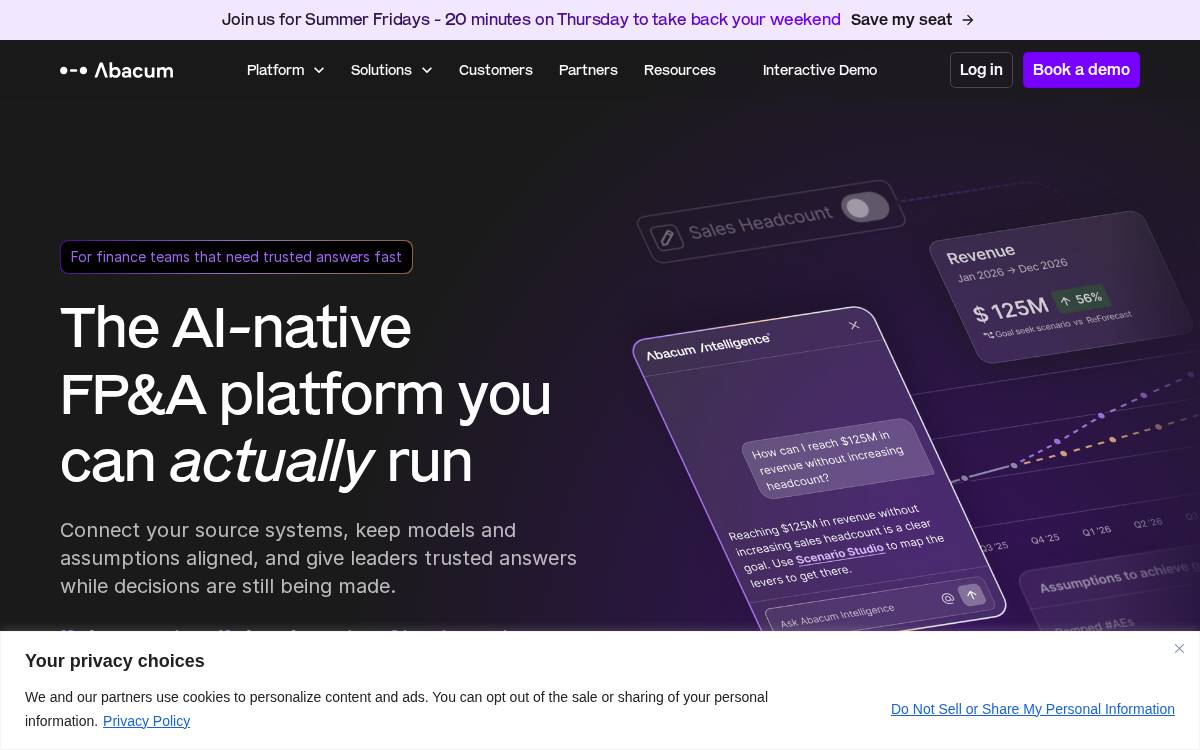The image size is (1200, 750).
Task: Open the Platform dropdown menu
Action: (285, 70)
